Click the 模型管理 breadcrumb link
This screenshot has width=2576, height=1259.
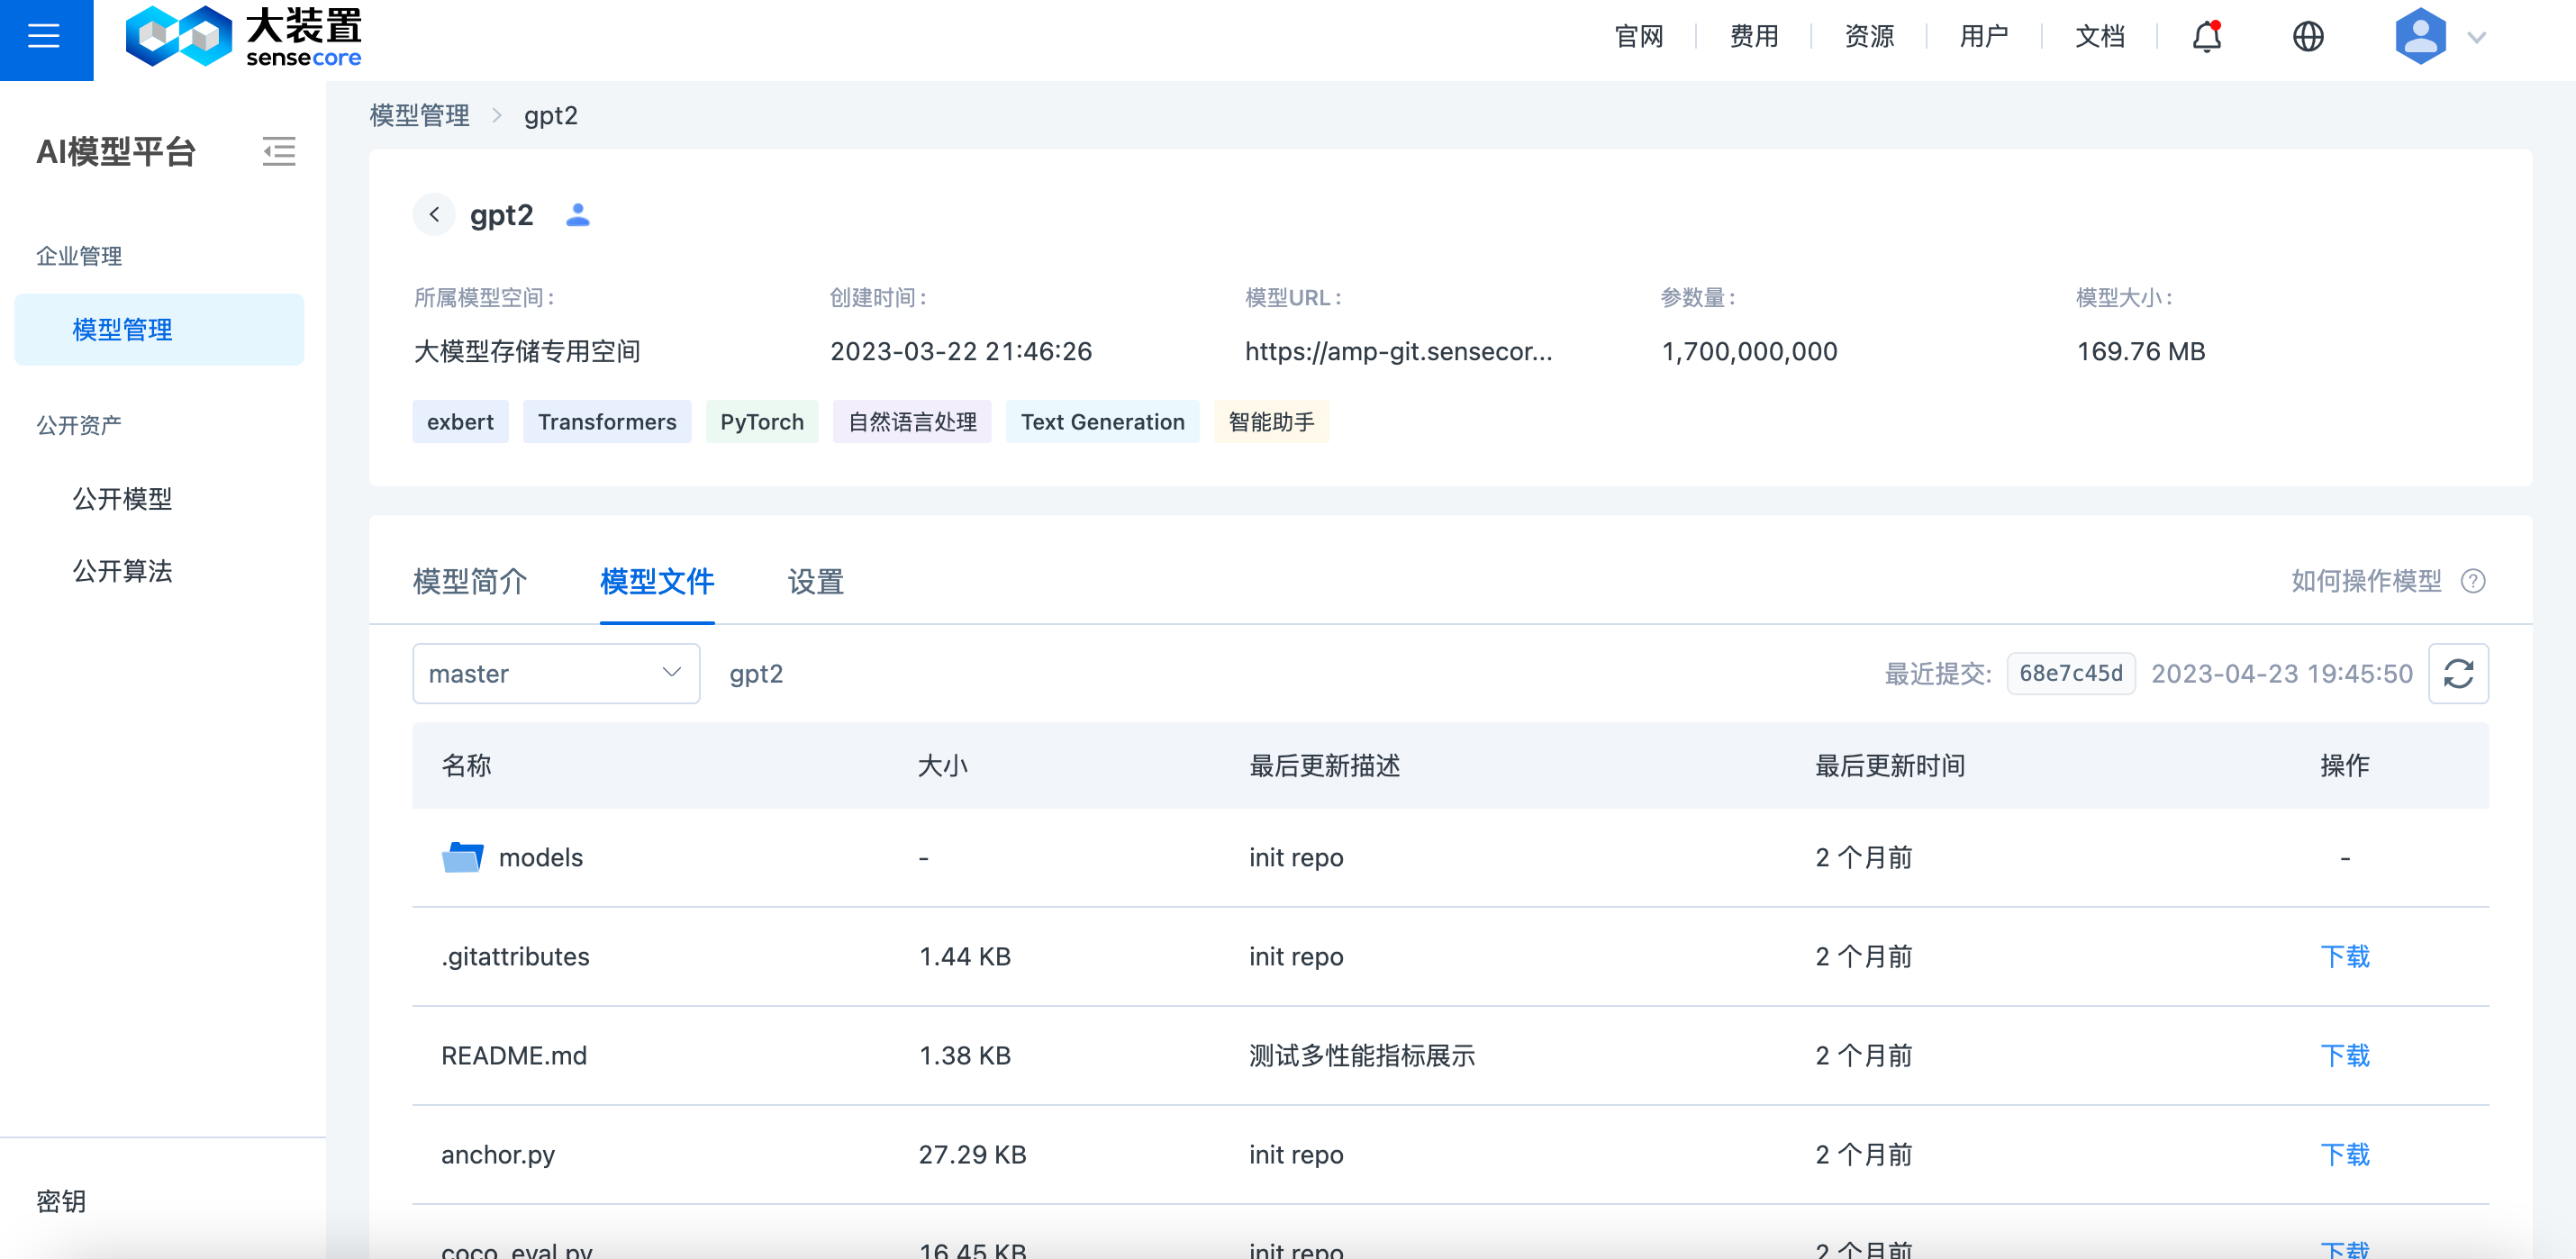coord(419,116)
